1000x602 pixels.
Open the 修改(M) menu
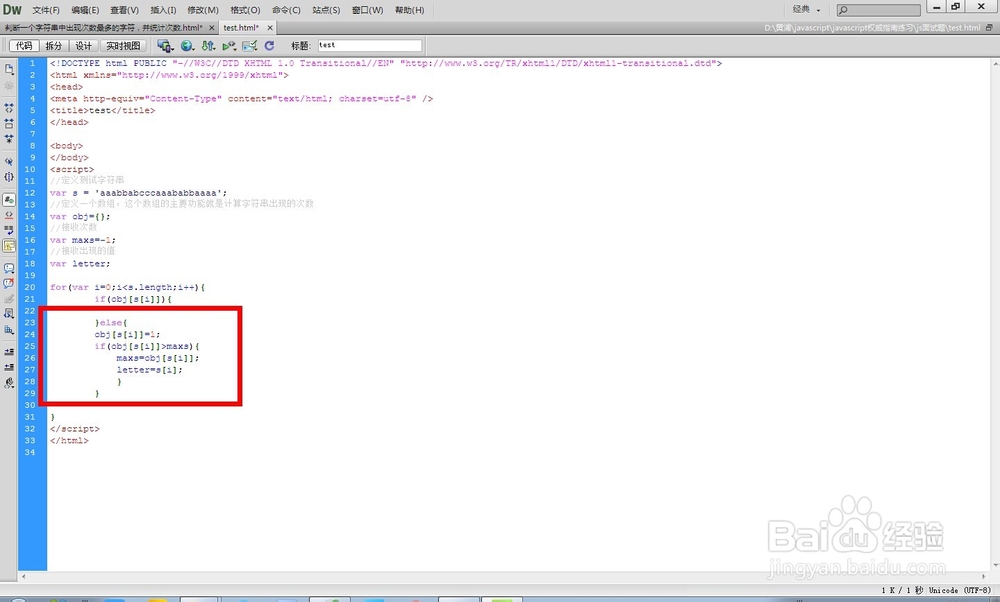[x=203, y=10]
